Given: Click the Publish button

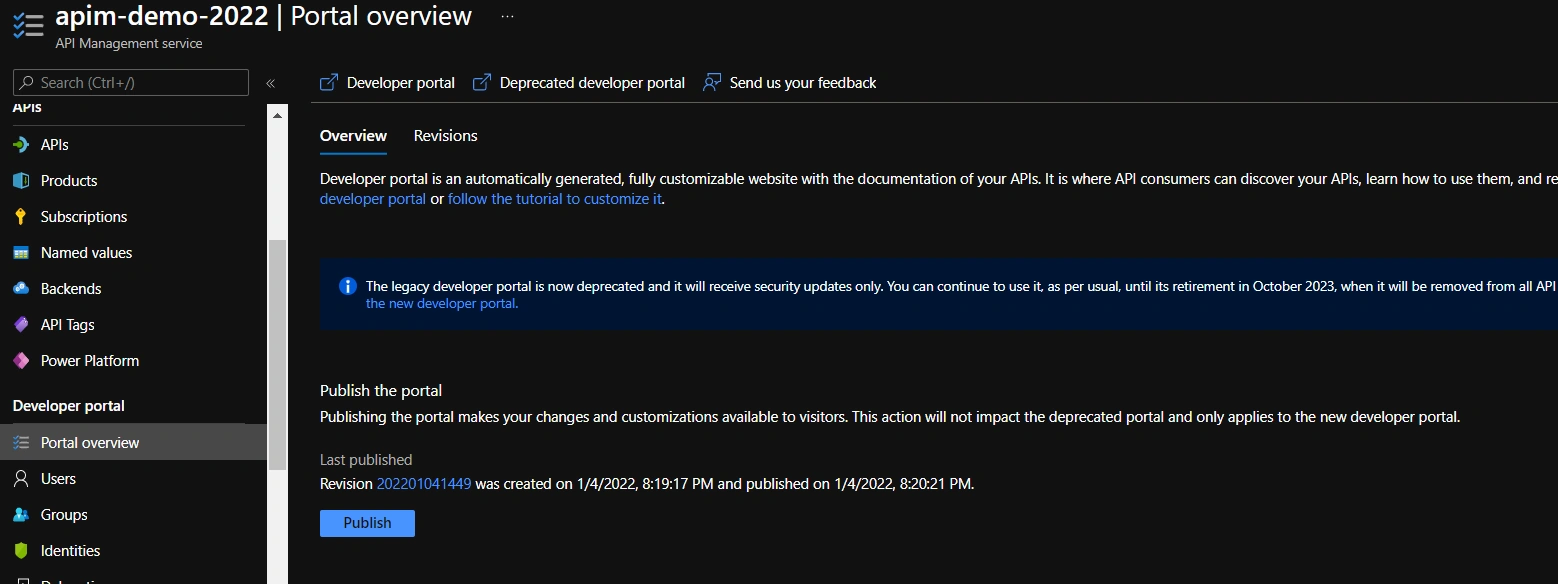Looking at the screenshot, I should (367, 523).
